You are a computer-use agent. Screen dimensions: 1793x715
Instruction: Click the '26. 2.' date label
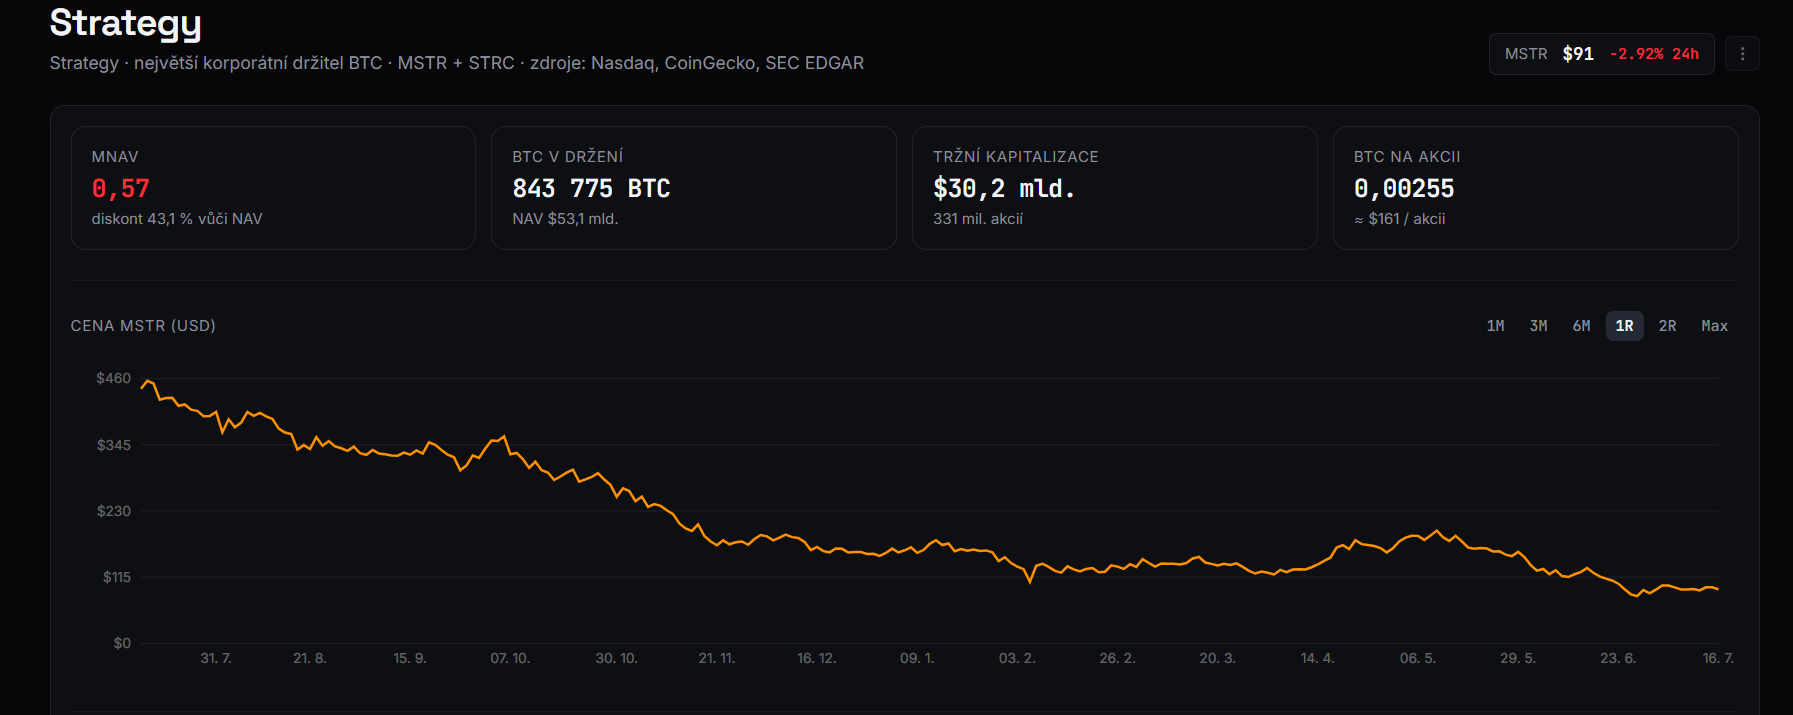1117,658
